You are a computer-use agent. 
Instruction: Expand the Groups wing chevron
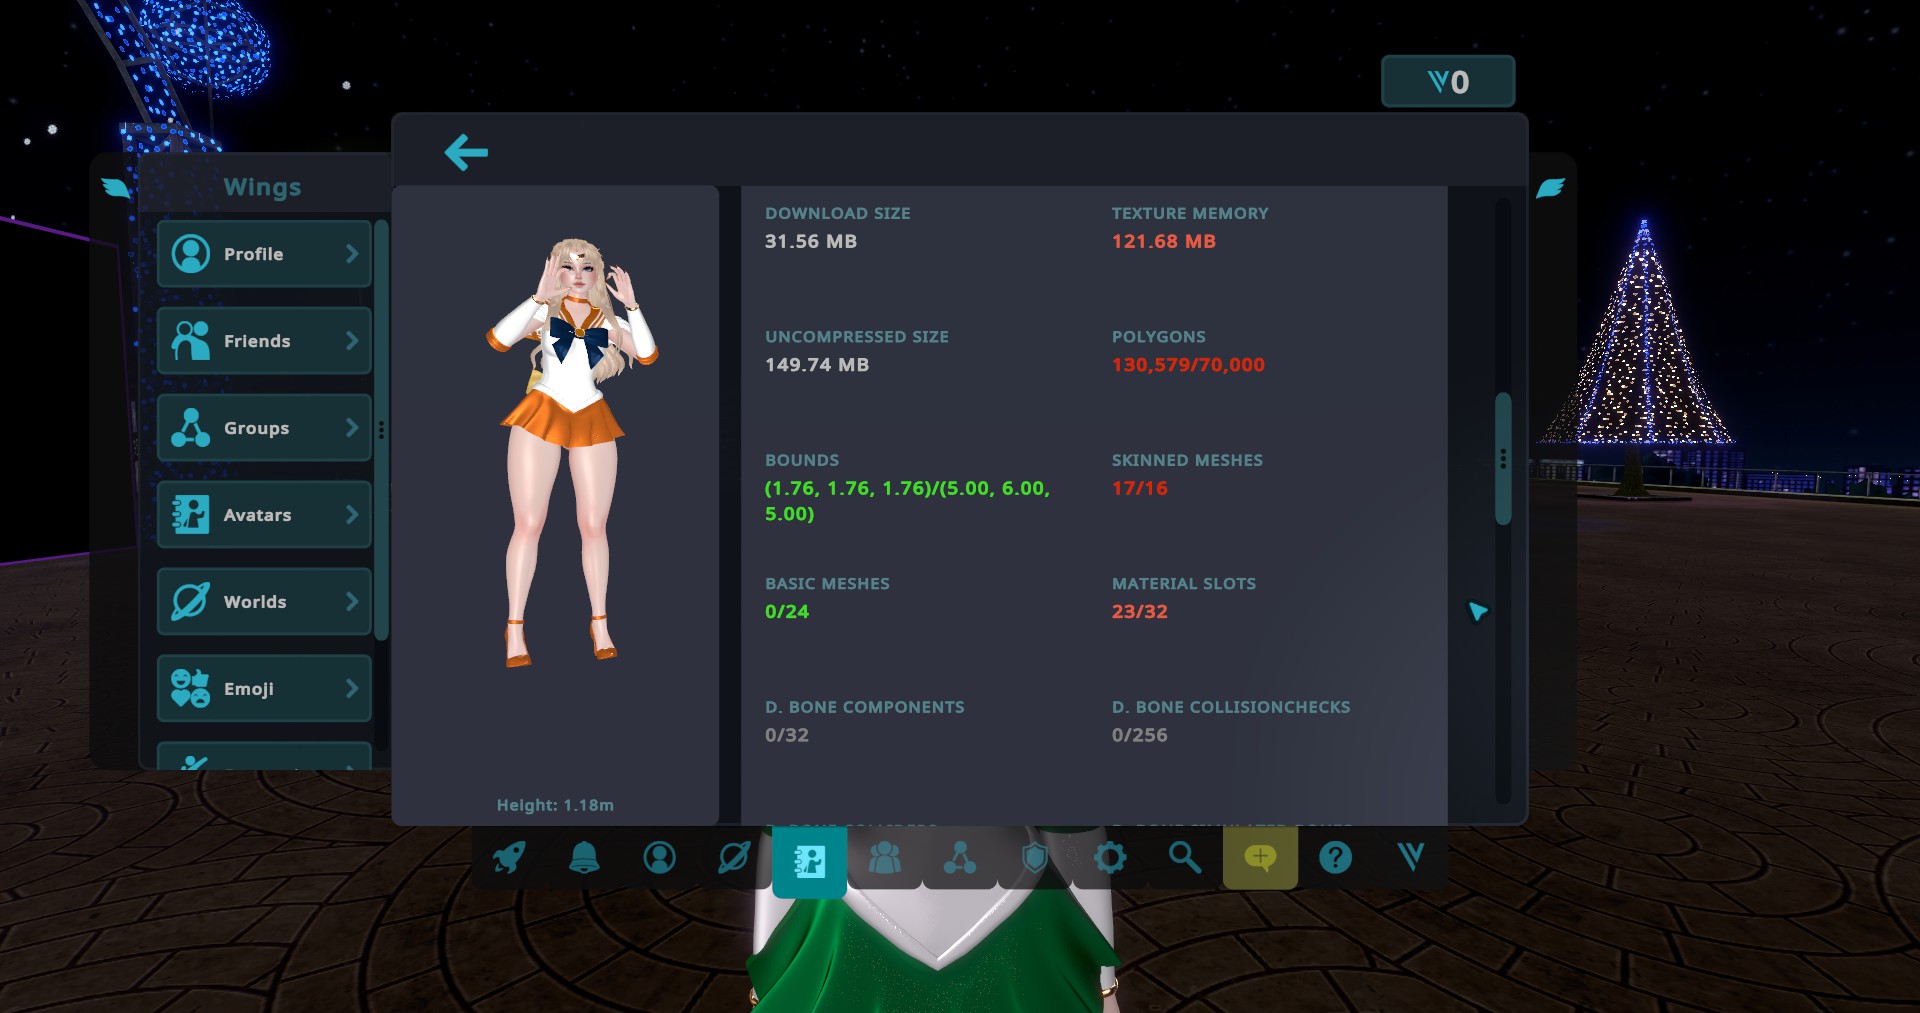coord(352,428)
